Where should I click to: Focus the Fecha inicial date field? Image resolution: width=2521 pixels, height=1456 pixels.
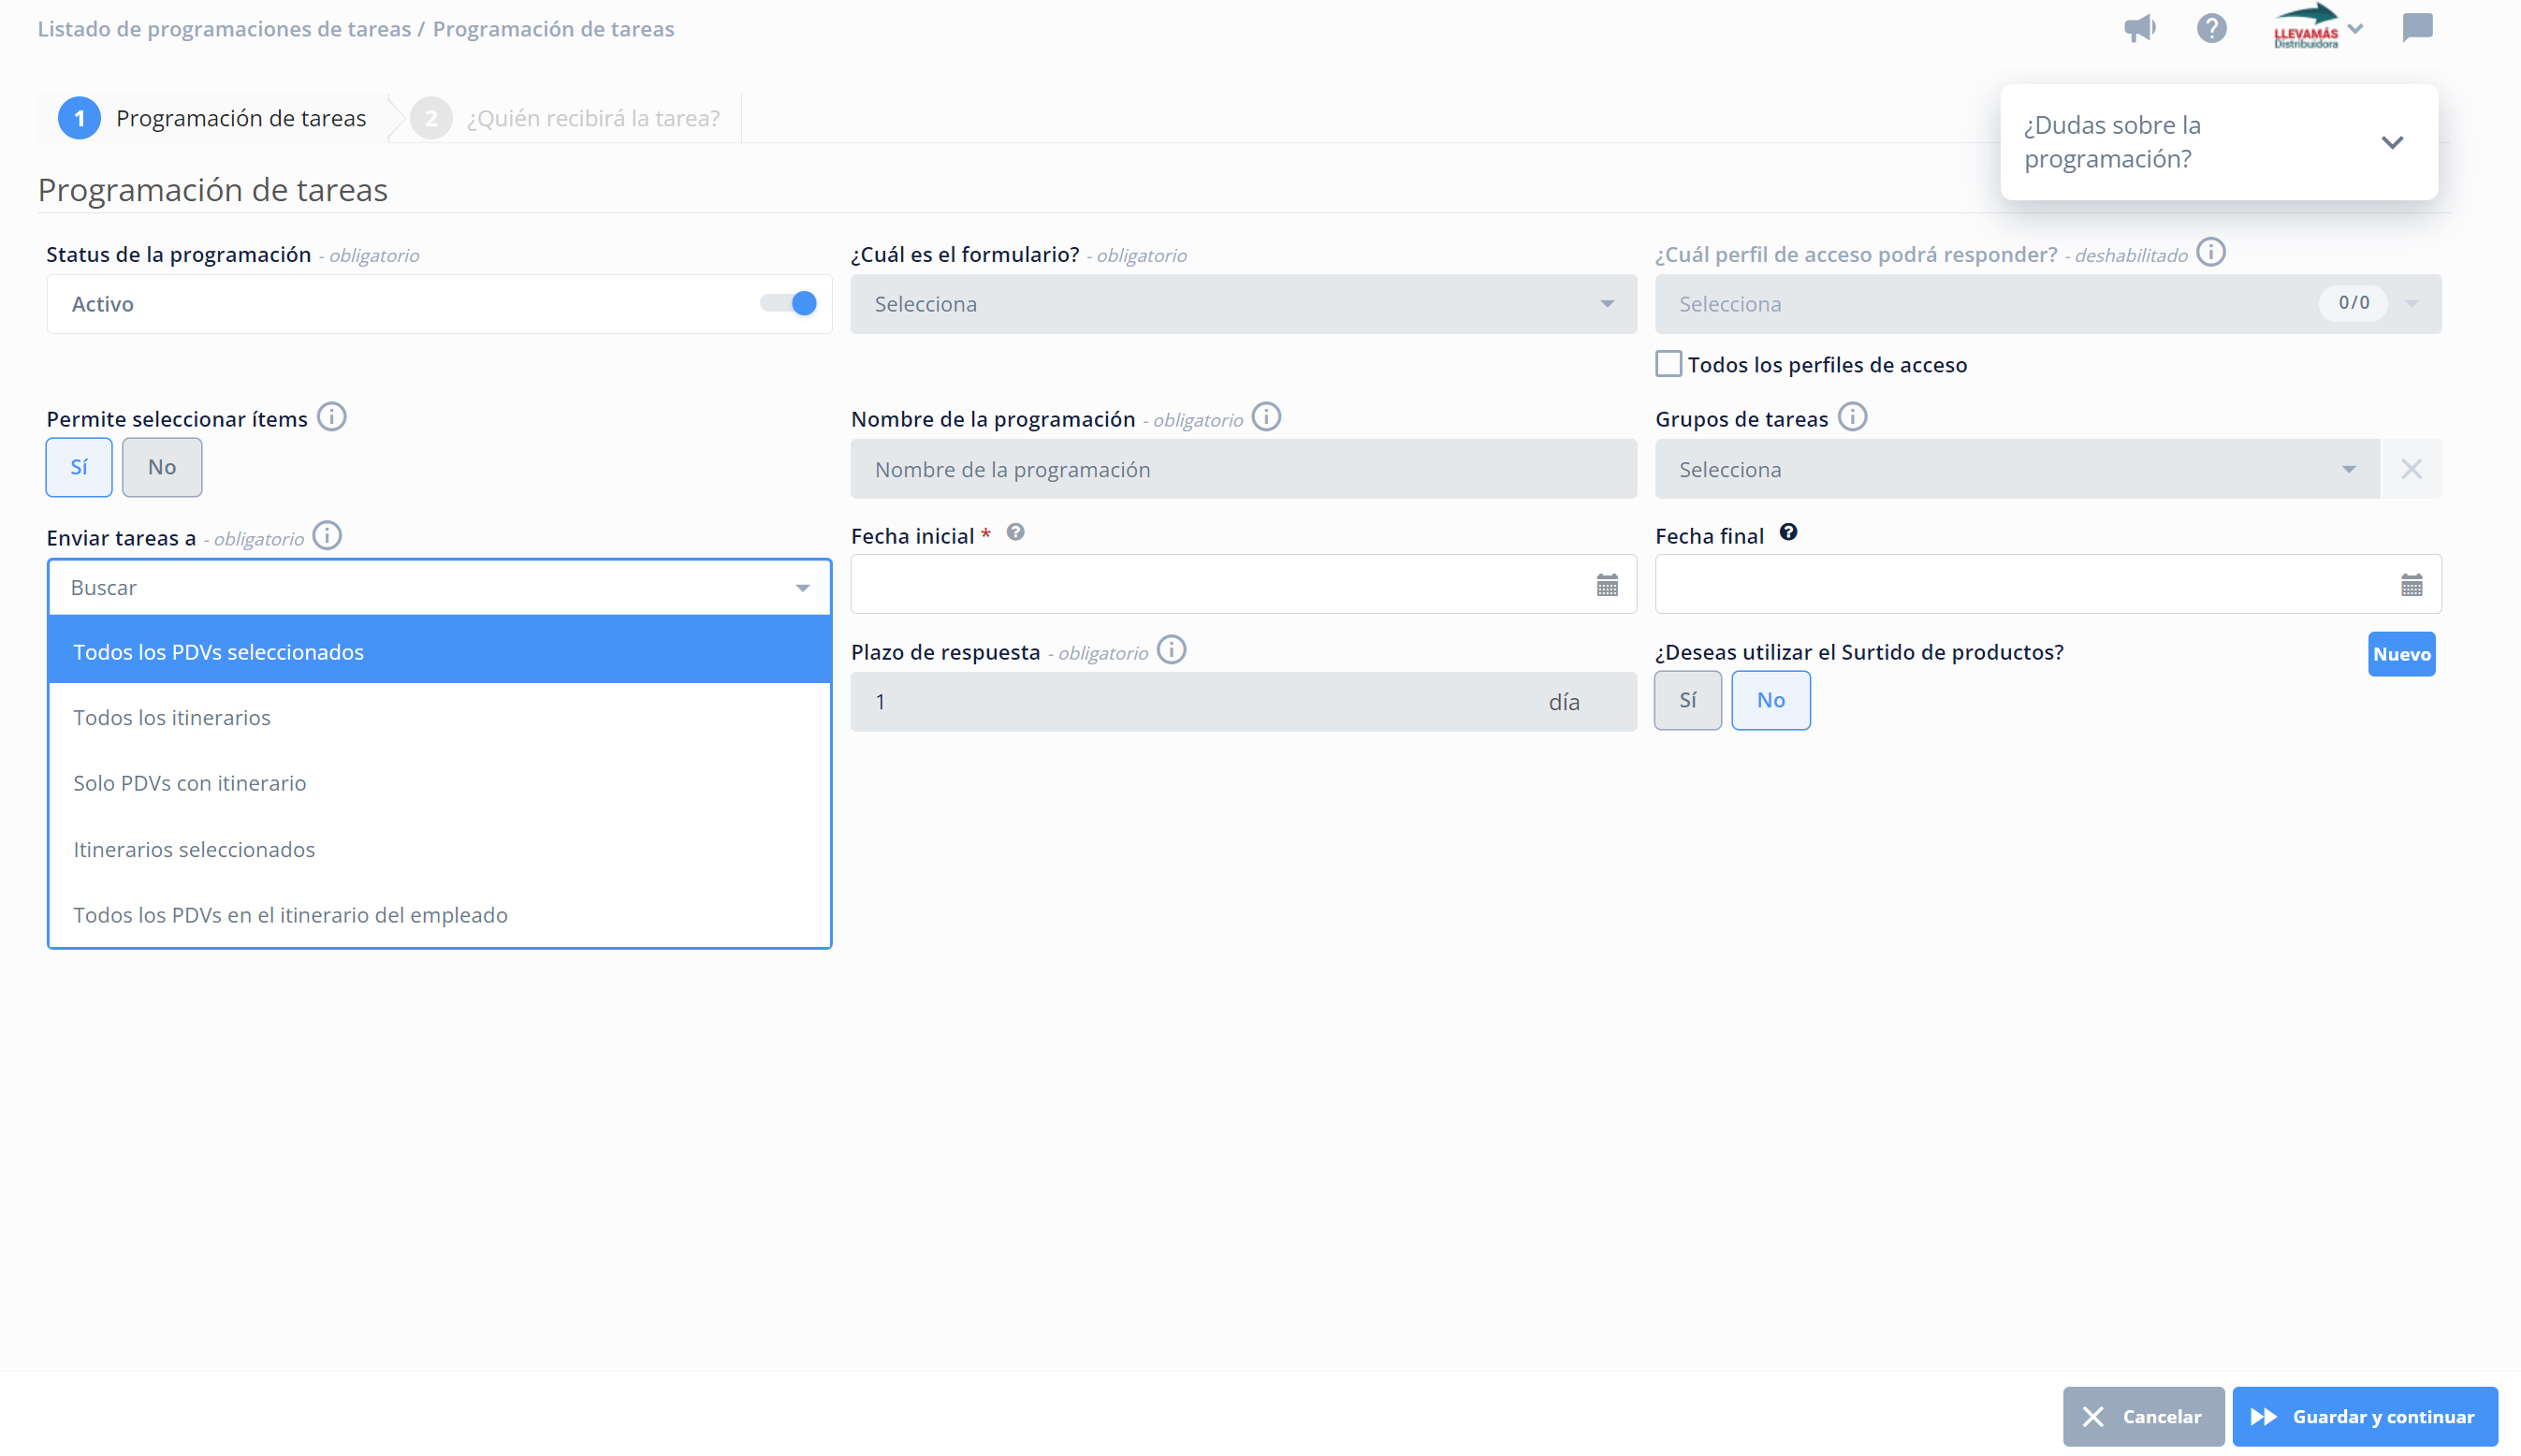coord(1243,584)
